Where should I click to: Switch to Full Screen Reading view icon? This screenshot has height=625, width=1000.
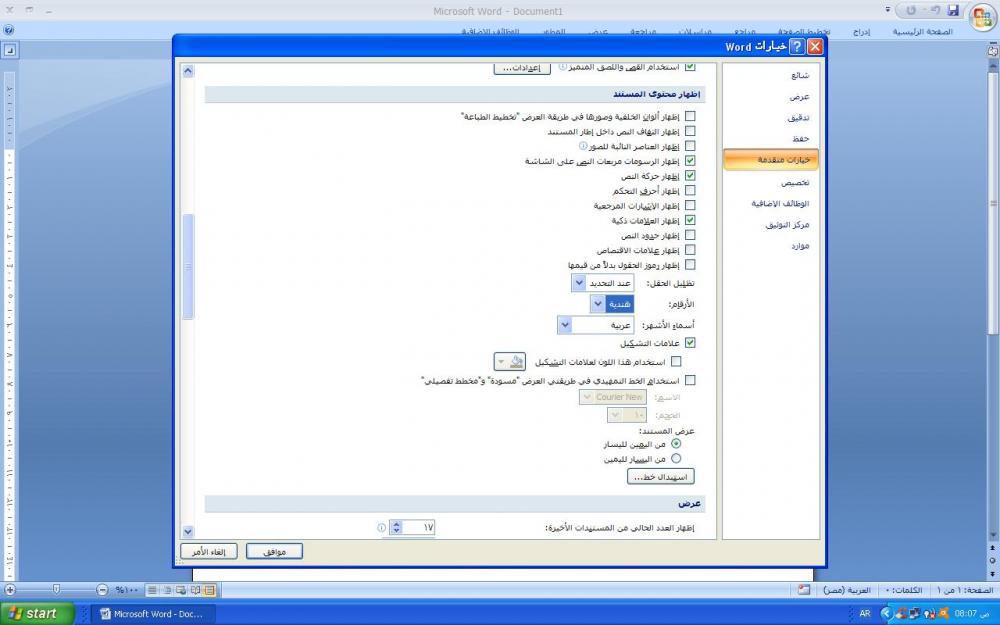(x=195, y=590)
